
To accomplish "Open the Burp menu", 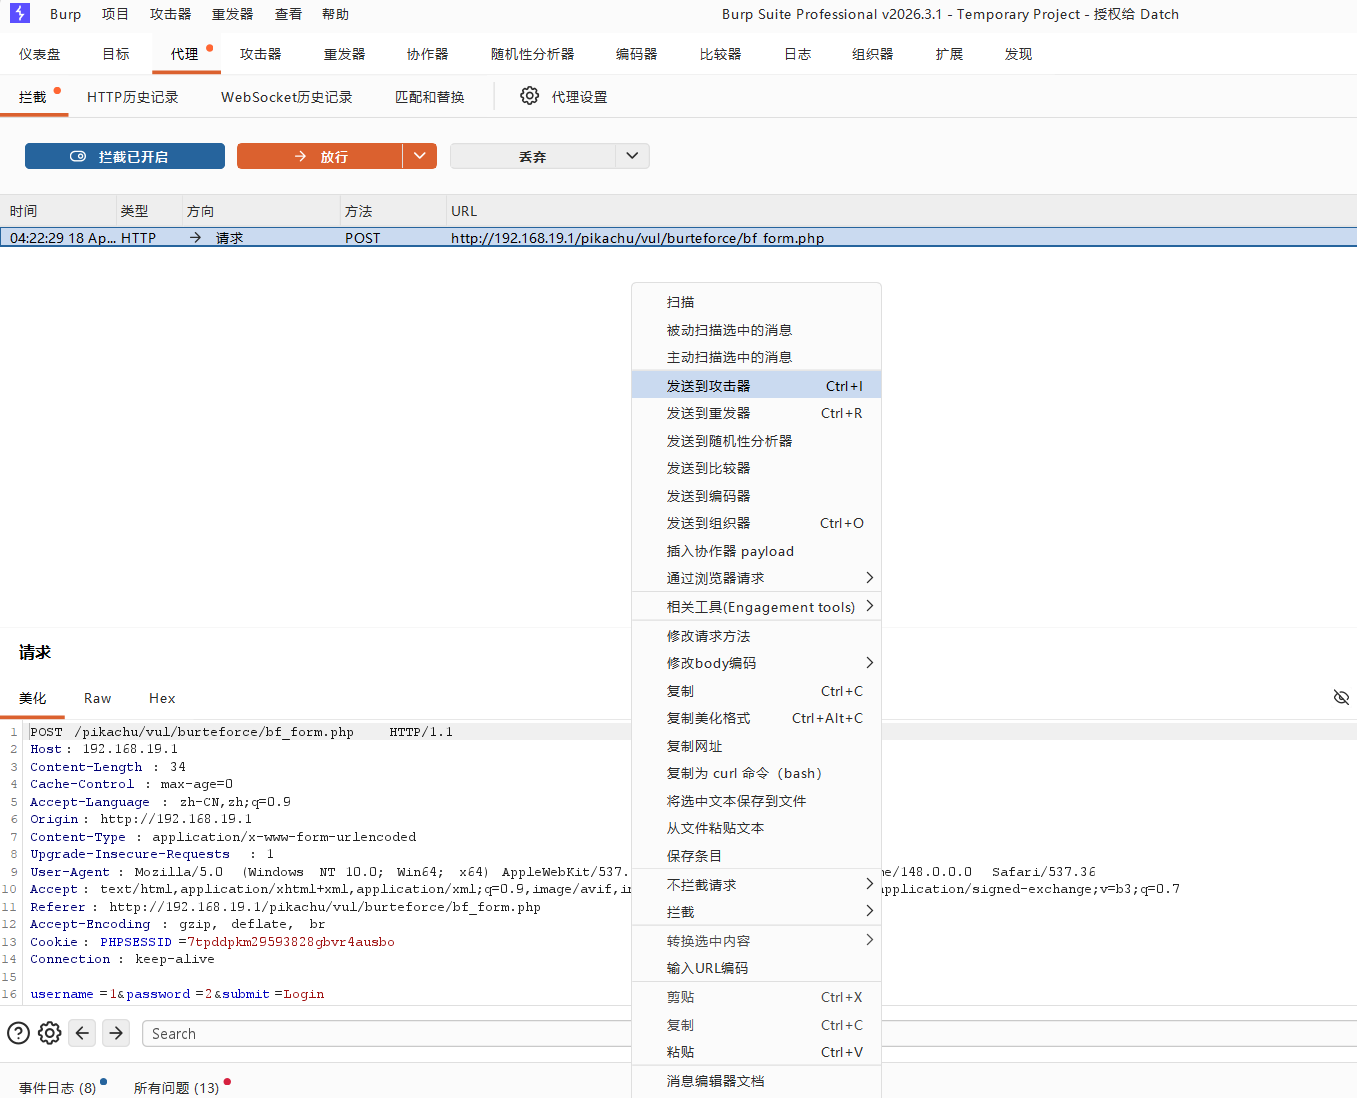I will [66, 14].
